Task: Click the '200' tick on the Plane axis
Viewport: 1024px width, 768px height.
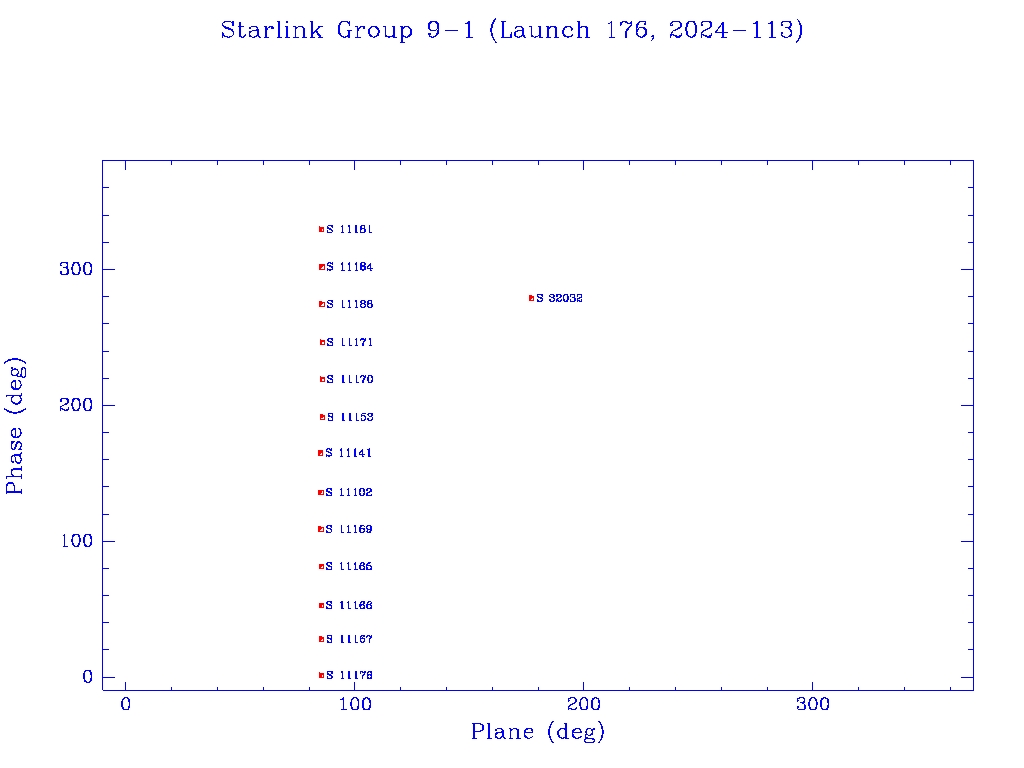Action: point(584,704)
